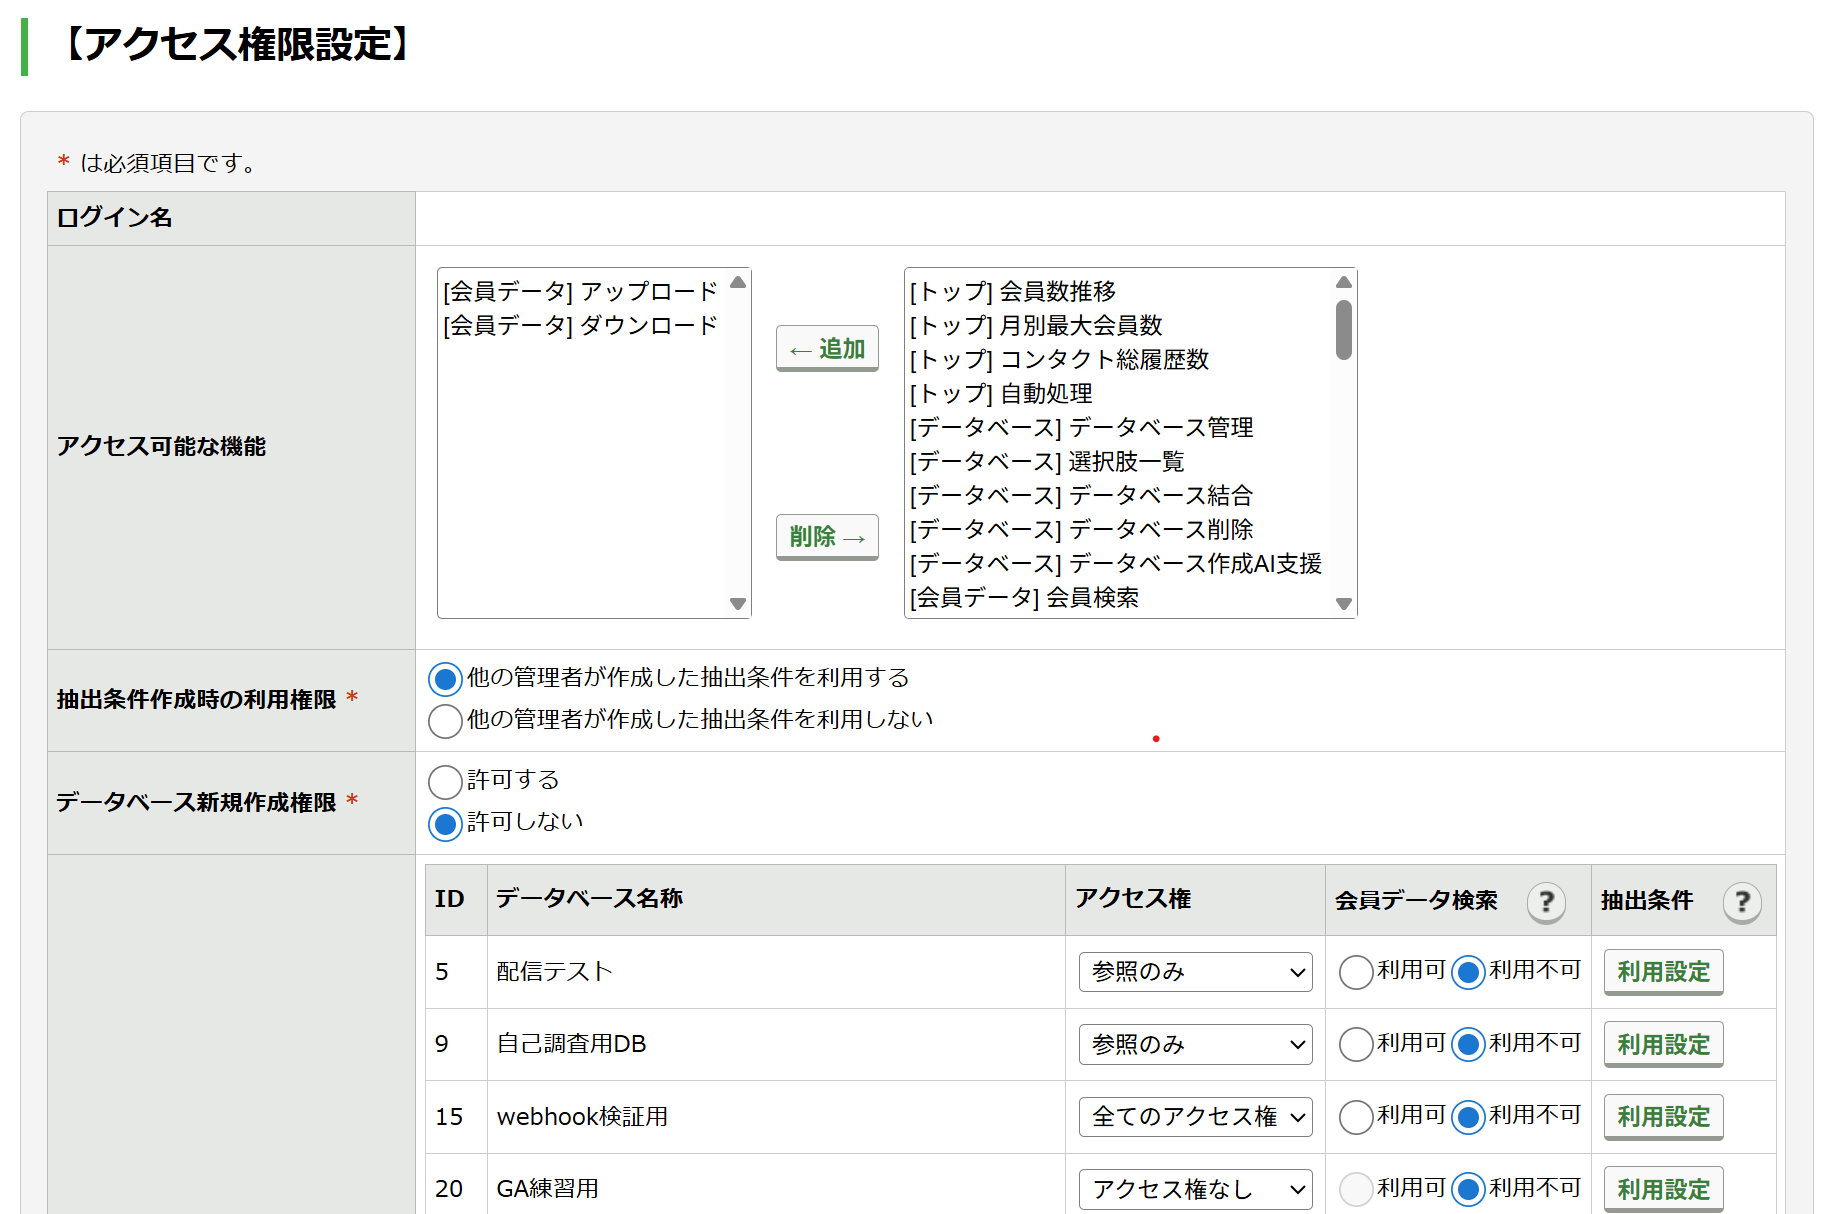This screenshot has width=1835, height=1214.
Task: Select [トップ] 月別最大会員数 item
Action: (1119, 325)
